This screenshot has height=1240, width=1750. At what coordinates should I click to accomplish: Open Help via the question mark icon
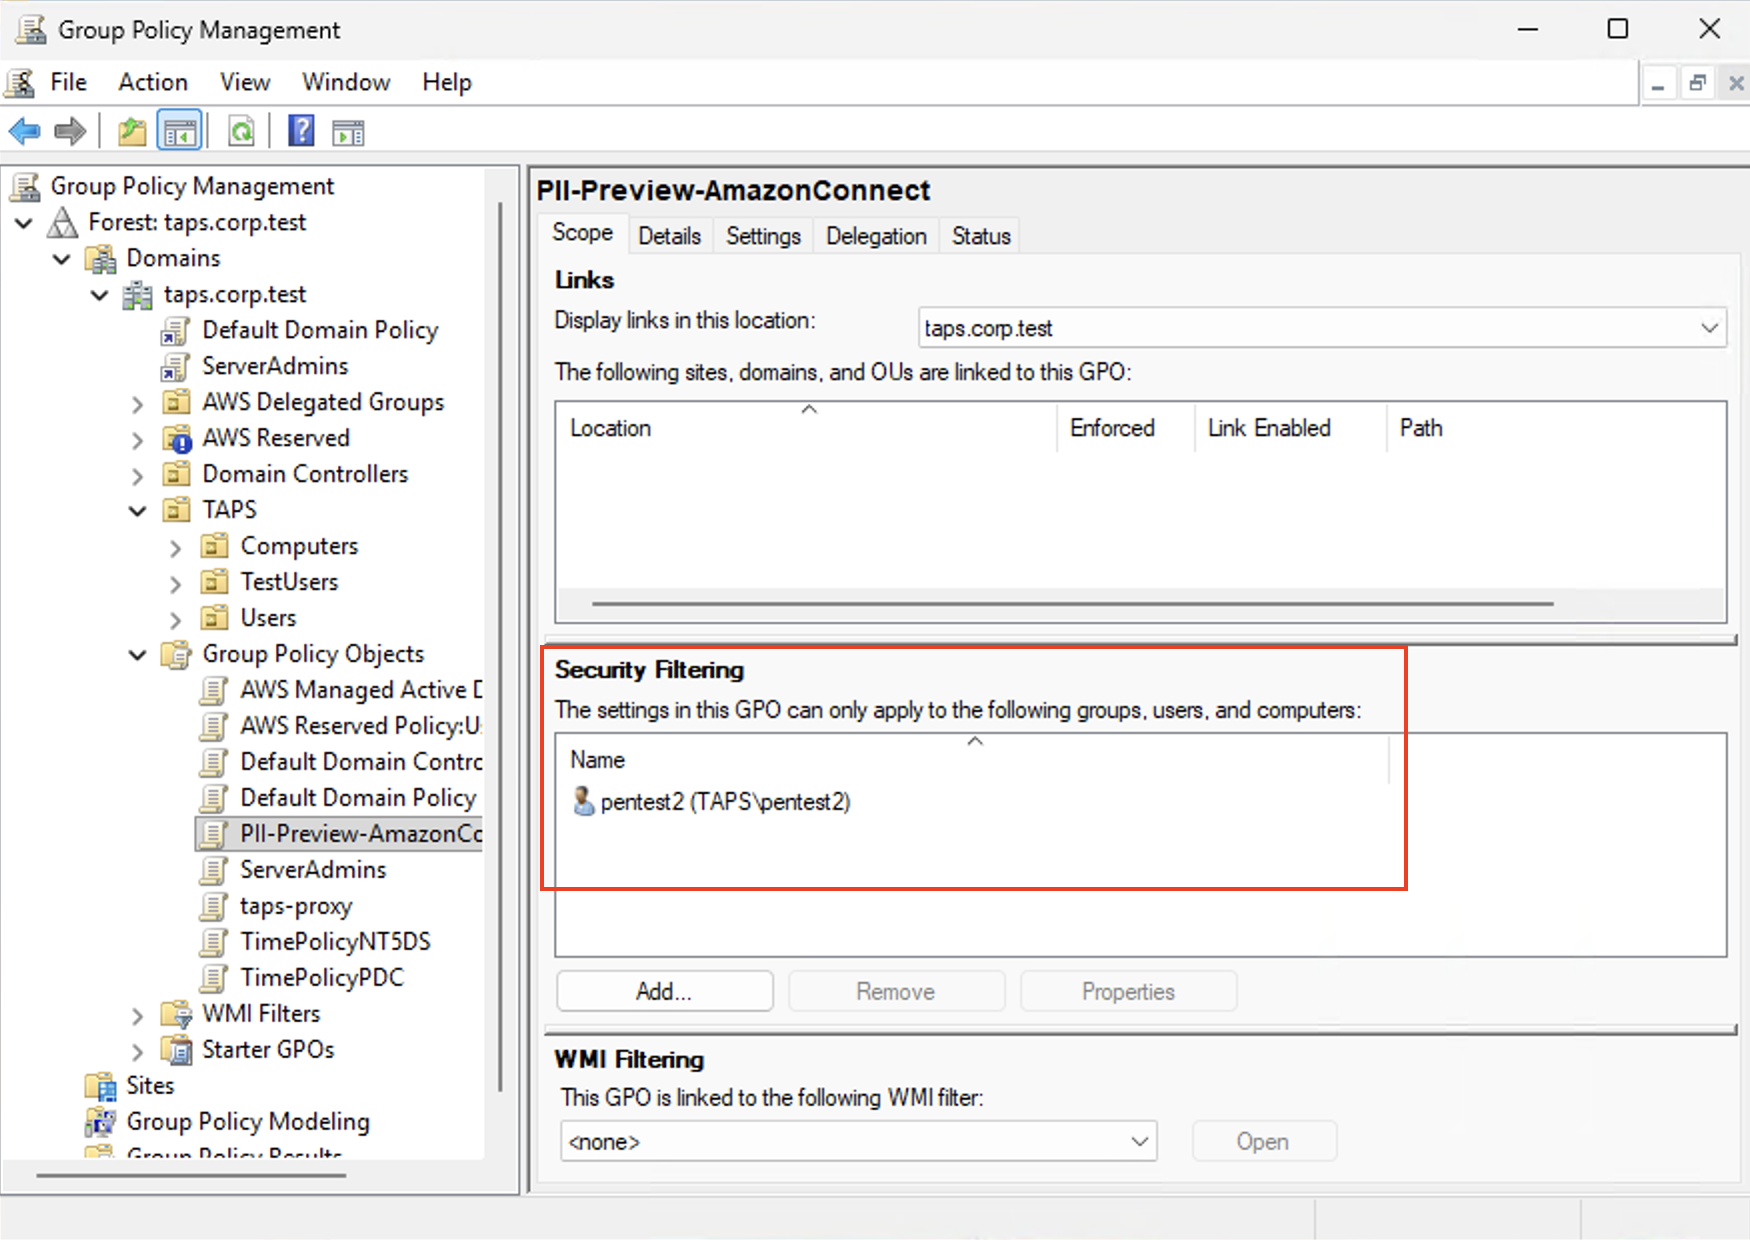tap(301, 131)
